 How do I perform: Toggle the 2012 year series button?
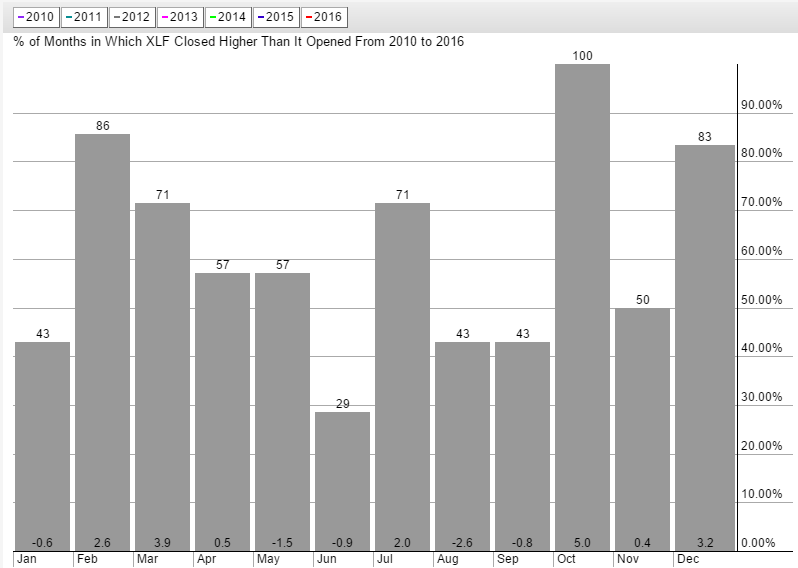(x=132, y=17)
